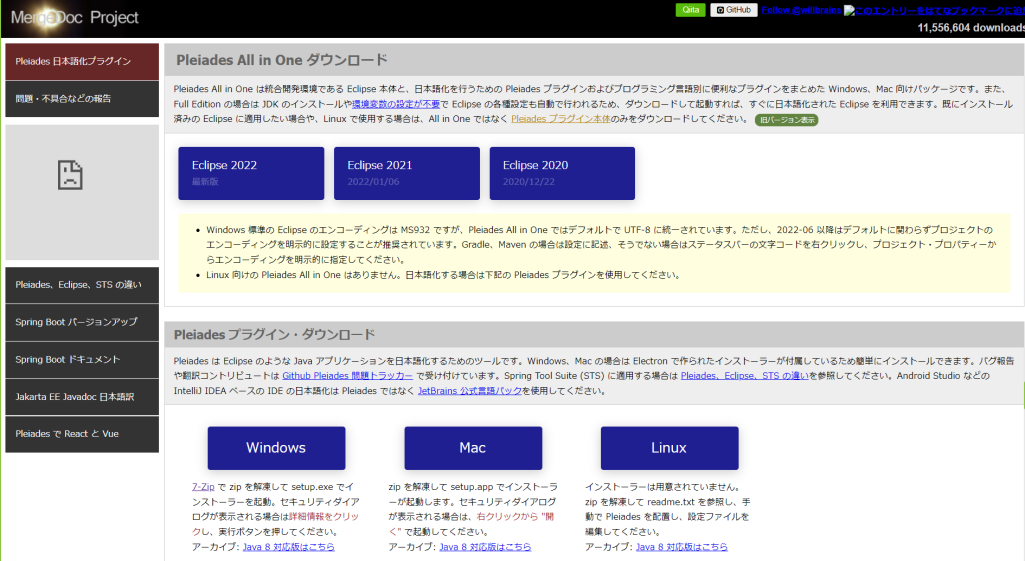The image size is (1025, 561).
Task: Open Spring Boot ドキュメント sidebar item
Action: click(x=82, y=360)
